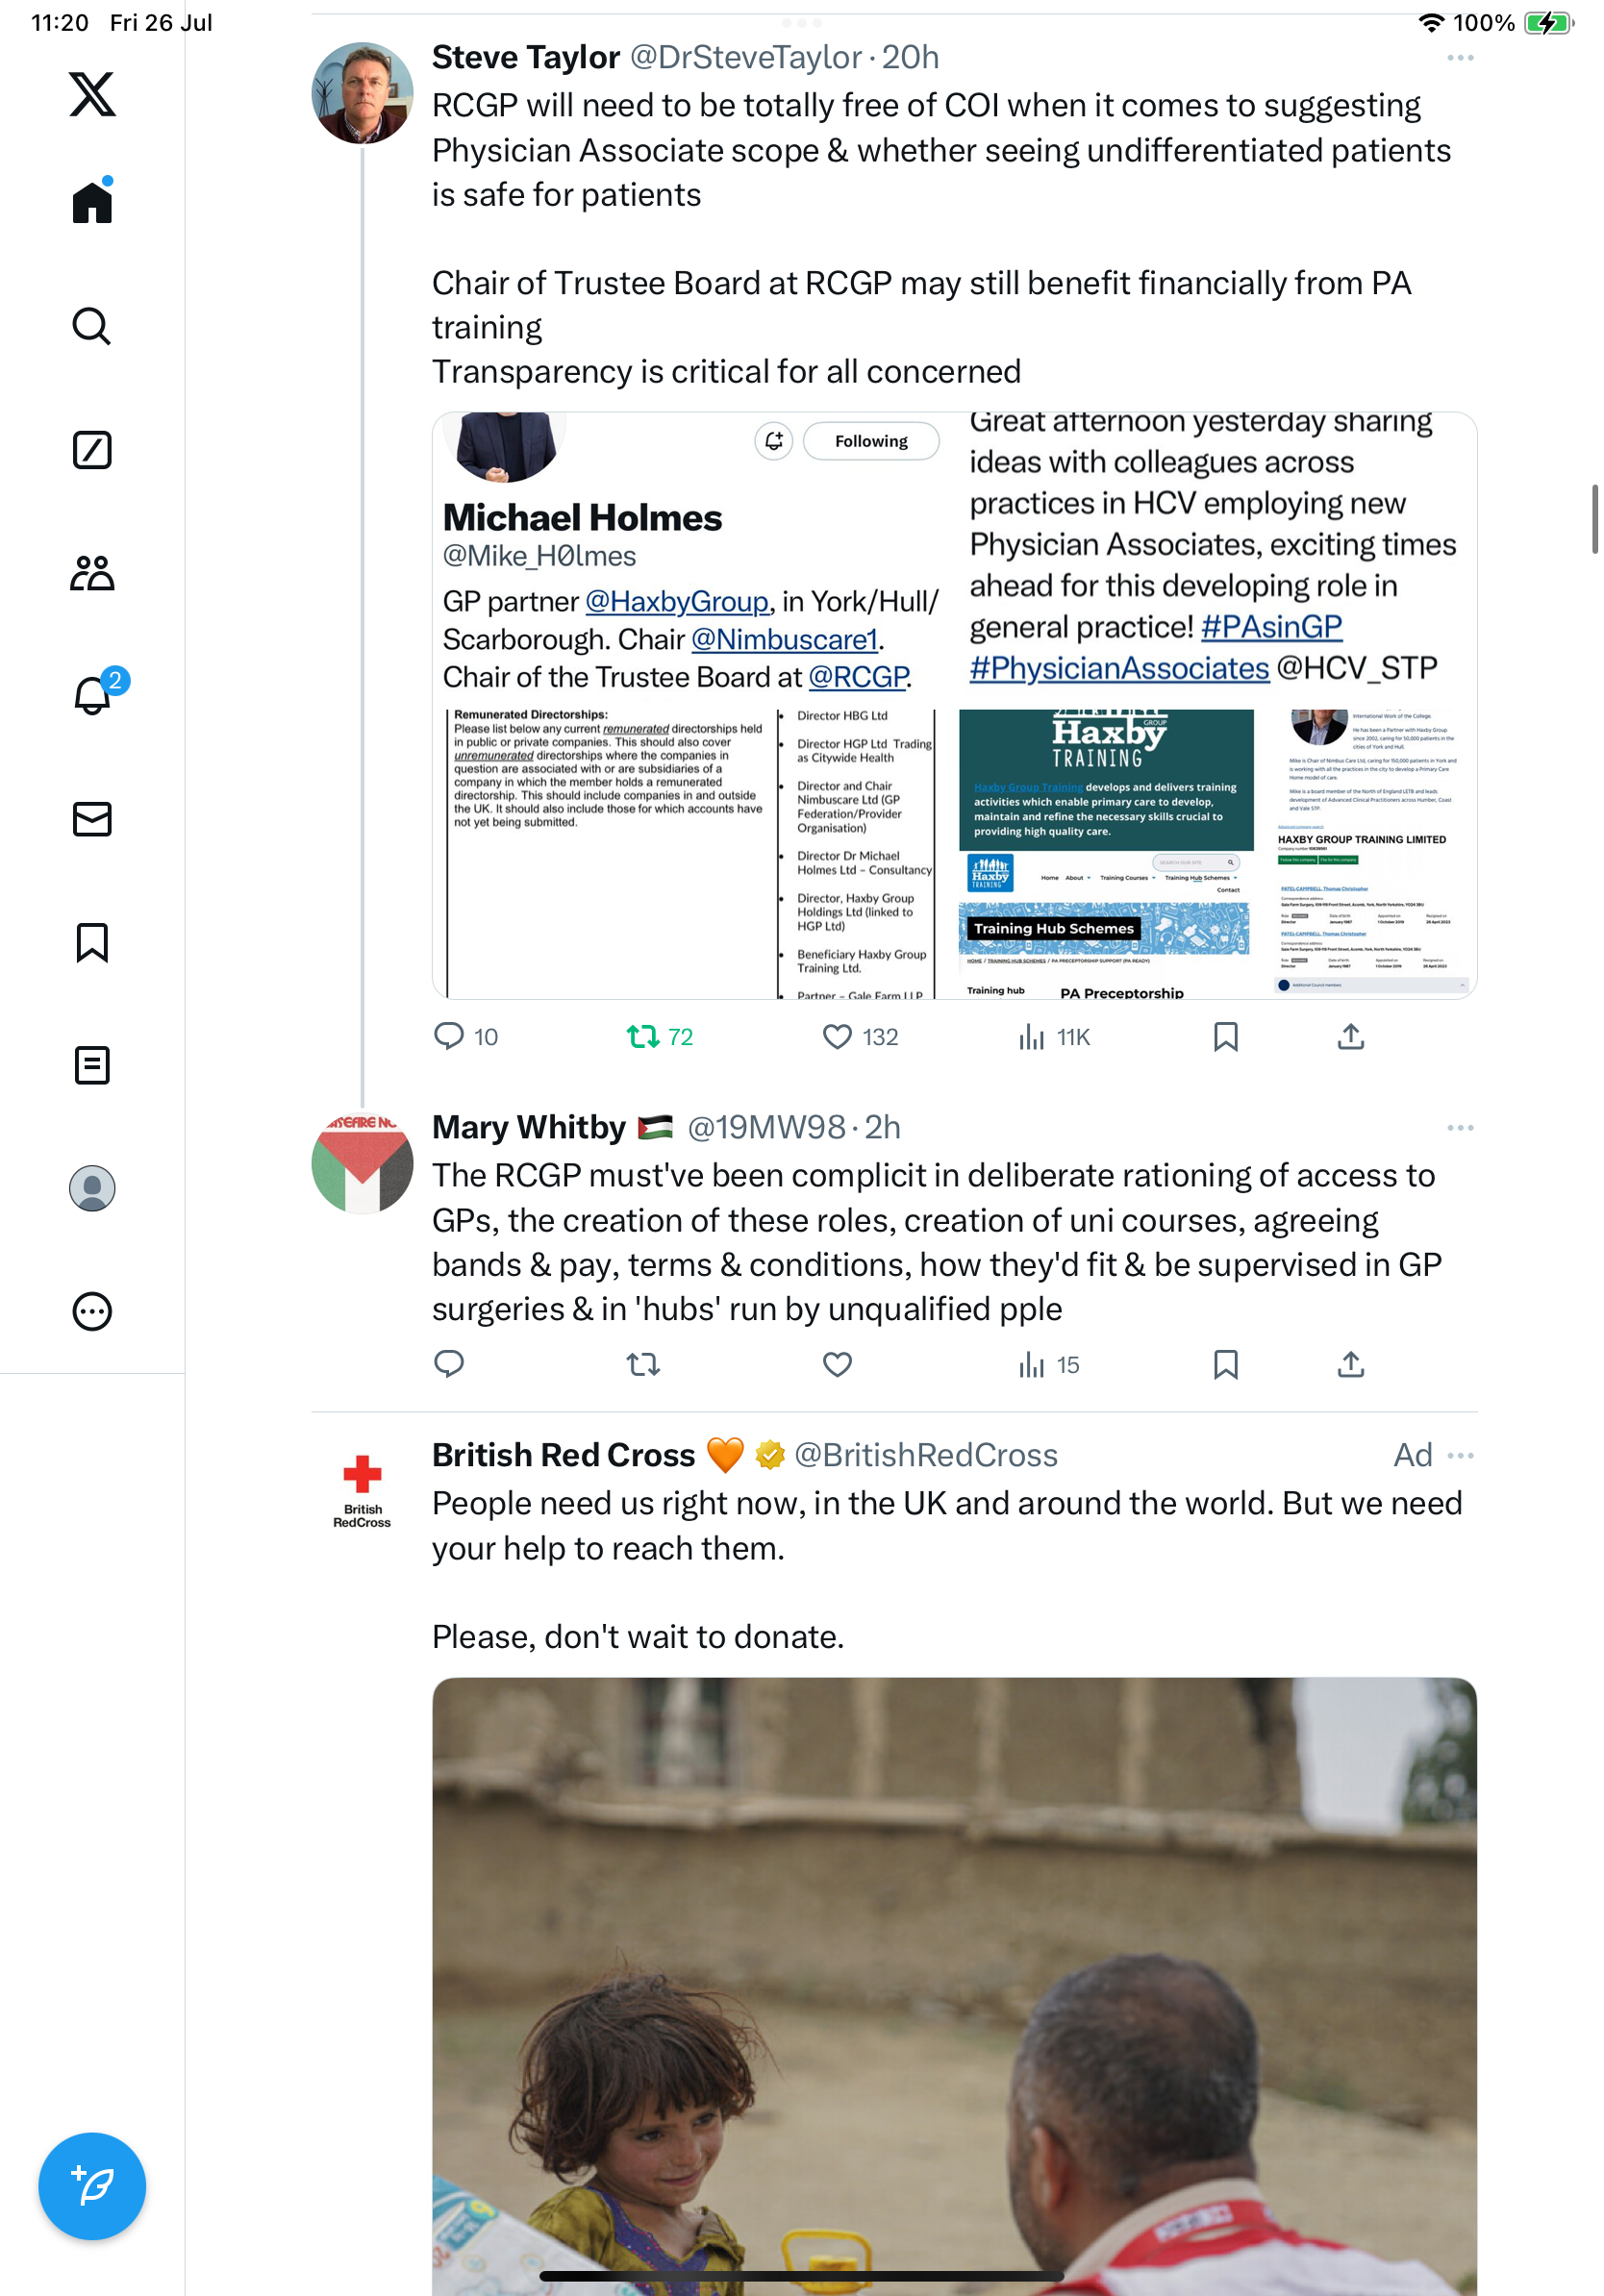Open more options on Mary Whitby's reply

click(x=1460, y=1128)
